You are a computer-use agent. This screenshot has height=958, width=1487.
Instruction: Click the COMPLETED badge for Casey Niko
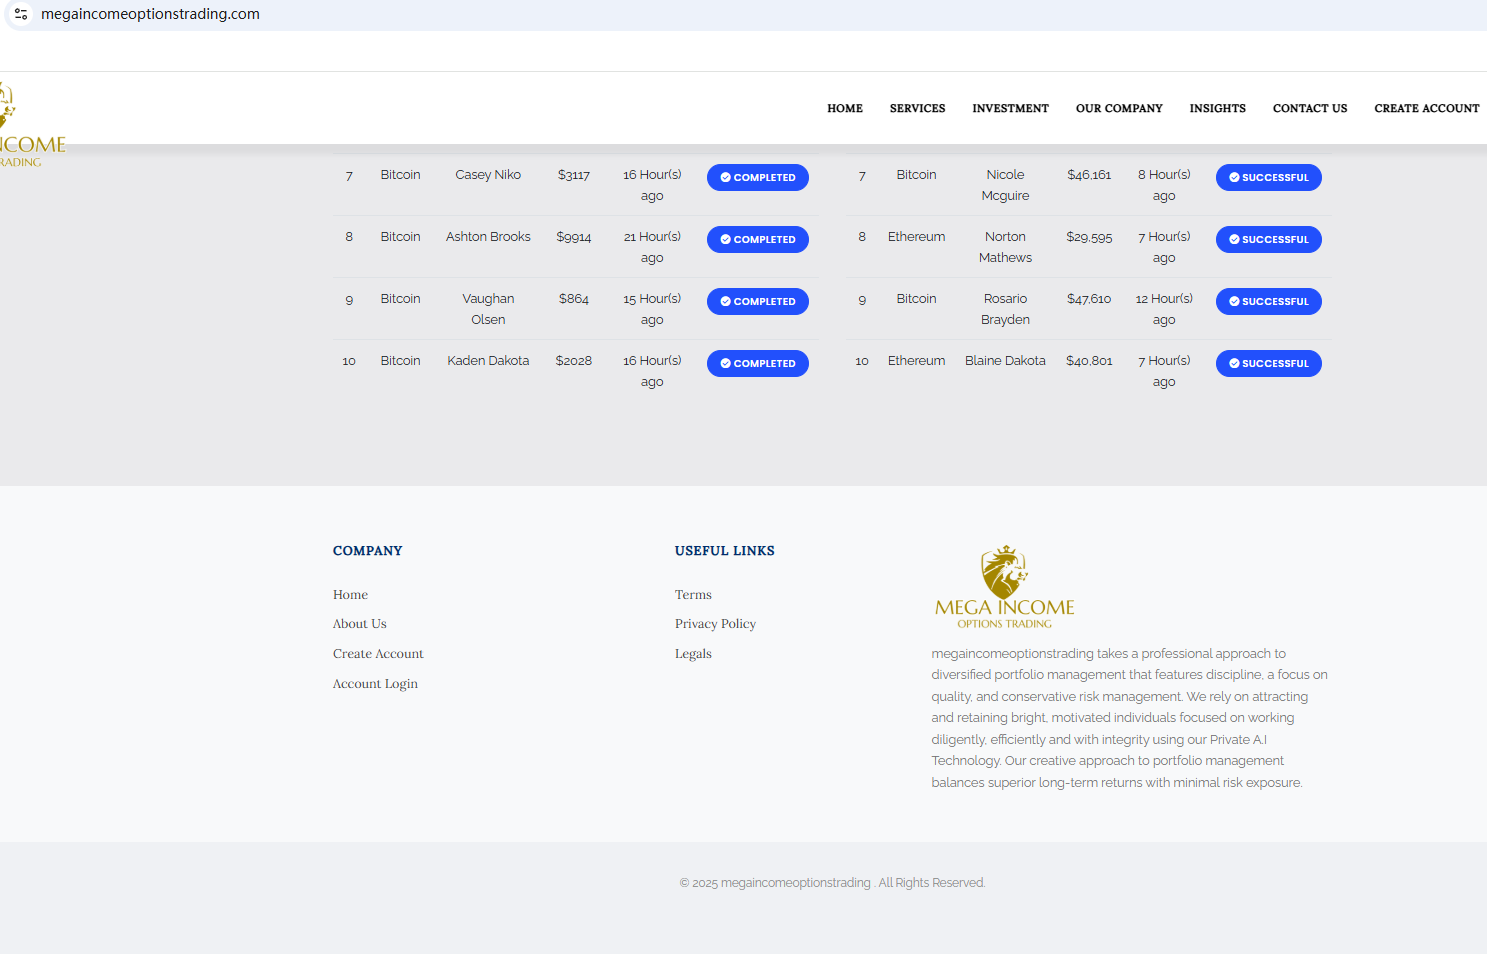(757, 178)
